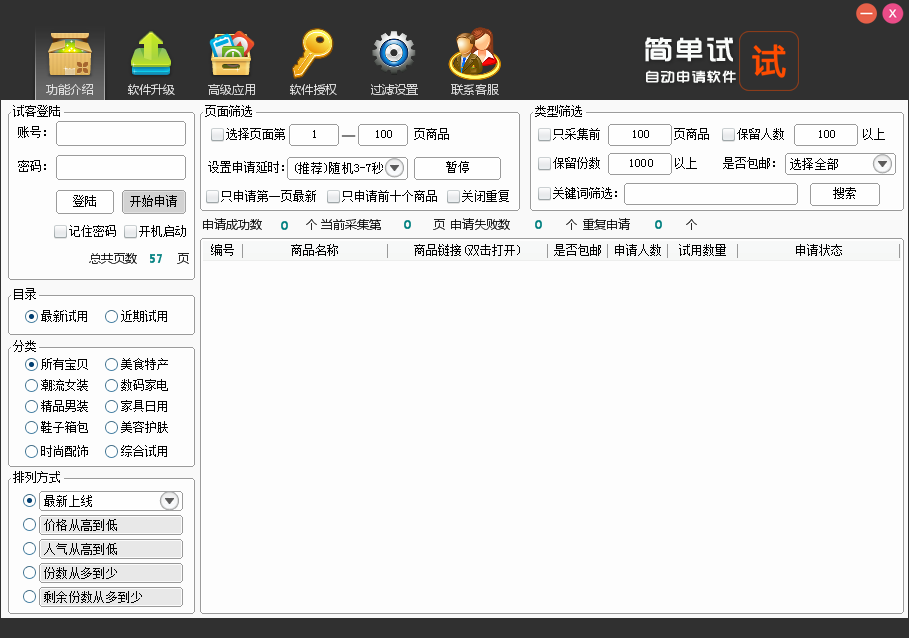Click the orange 试 logo icon

point(769,62)
